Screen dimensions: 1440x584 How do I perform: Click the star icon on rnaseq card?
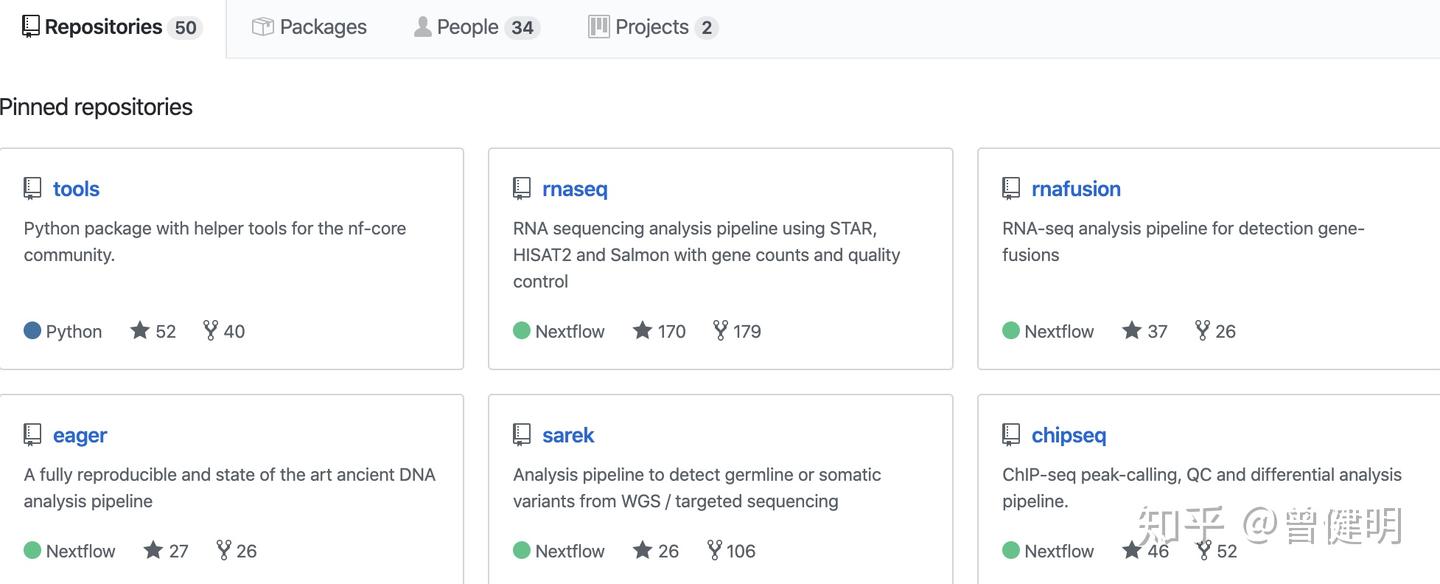(x=642, y=330)
